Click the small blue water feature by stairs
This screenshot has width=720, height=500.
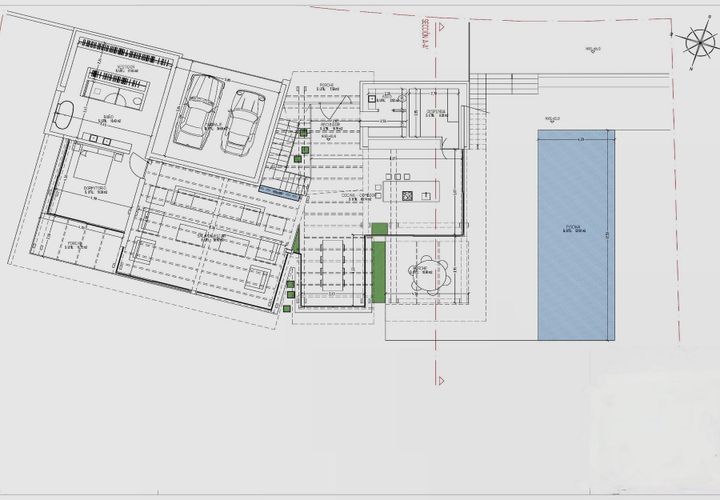coord(281,194)
